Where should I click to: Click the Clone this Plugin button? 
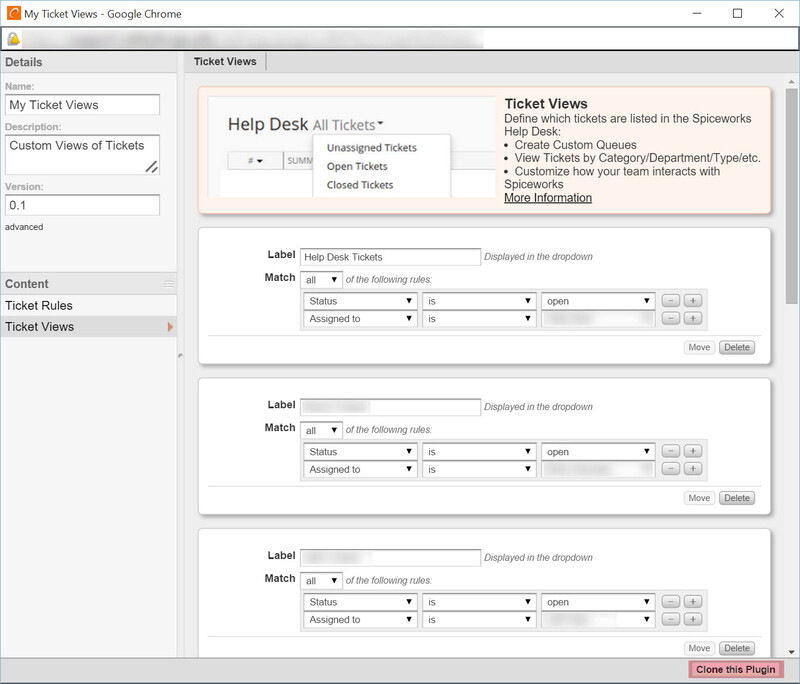[x=735, y=669]
